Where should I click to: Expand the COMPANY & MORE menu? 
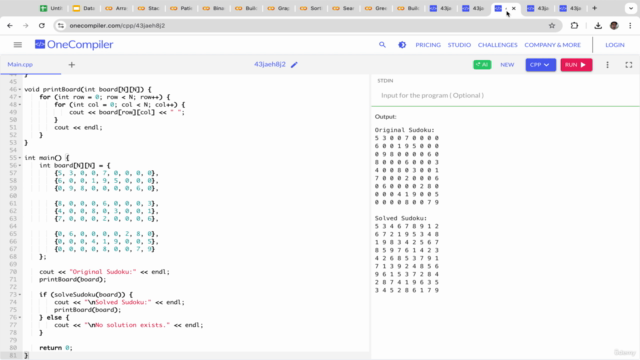point(552,45)
